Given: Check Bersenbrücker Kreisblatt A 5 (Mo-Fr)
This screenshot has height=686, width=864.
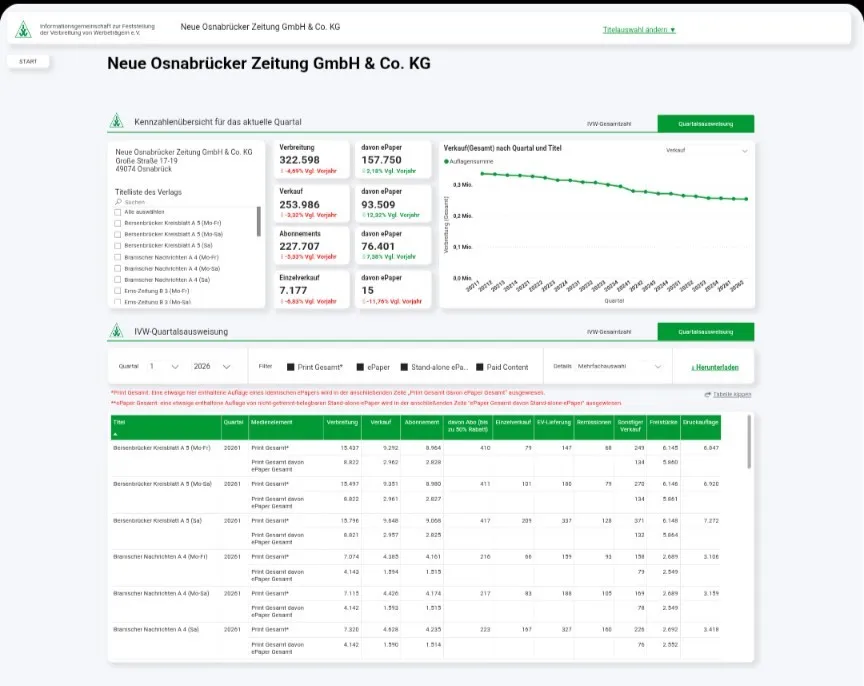Looking at the screenshot, I should pos(117,223).
